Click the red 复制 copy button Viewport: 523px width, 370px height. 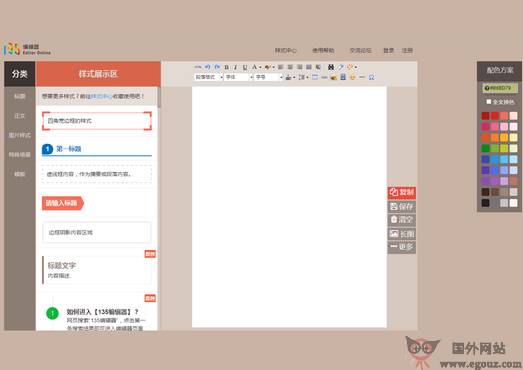point(402,193)
